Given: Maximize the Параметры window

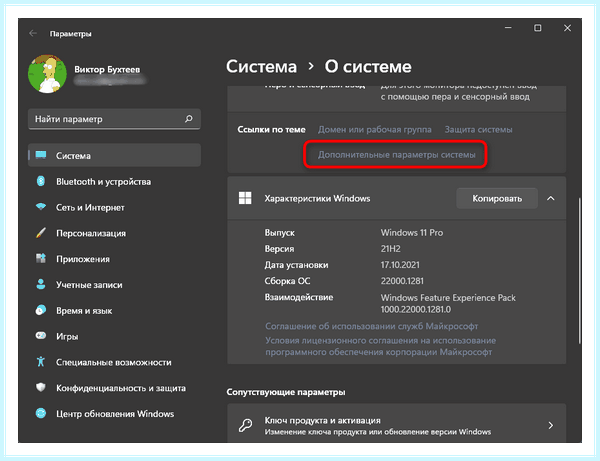Looking at the screenshot, I should click(x=538, y=28).
